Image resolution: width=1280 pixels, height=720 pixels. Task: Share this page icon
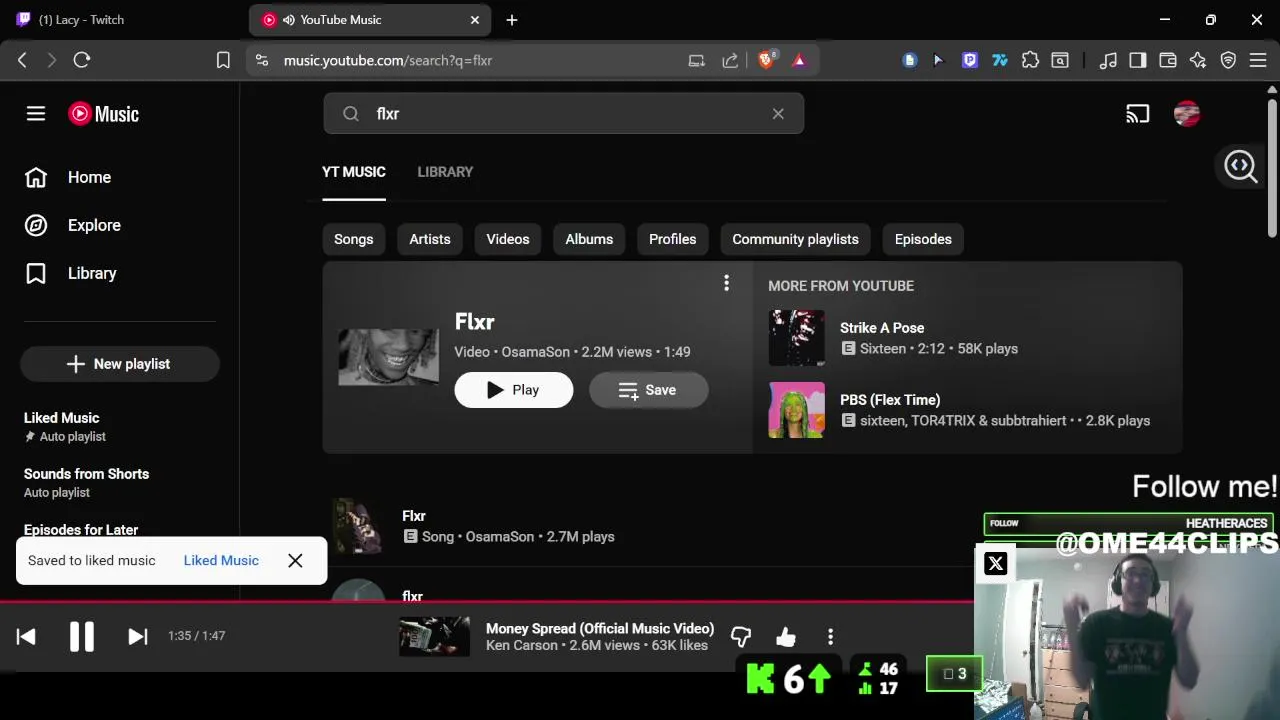click(x=730, y=60)
